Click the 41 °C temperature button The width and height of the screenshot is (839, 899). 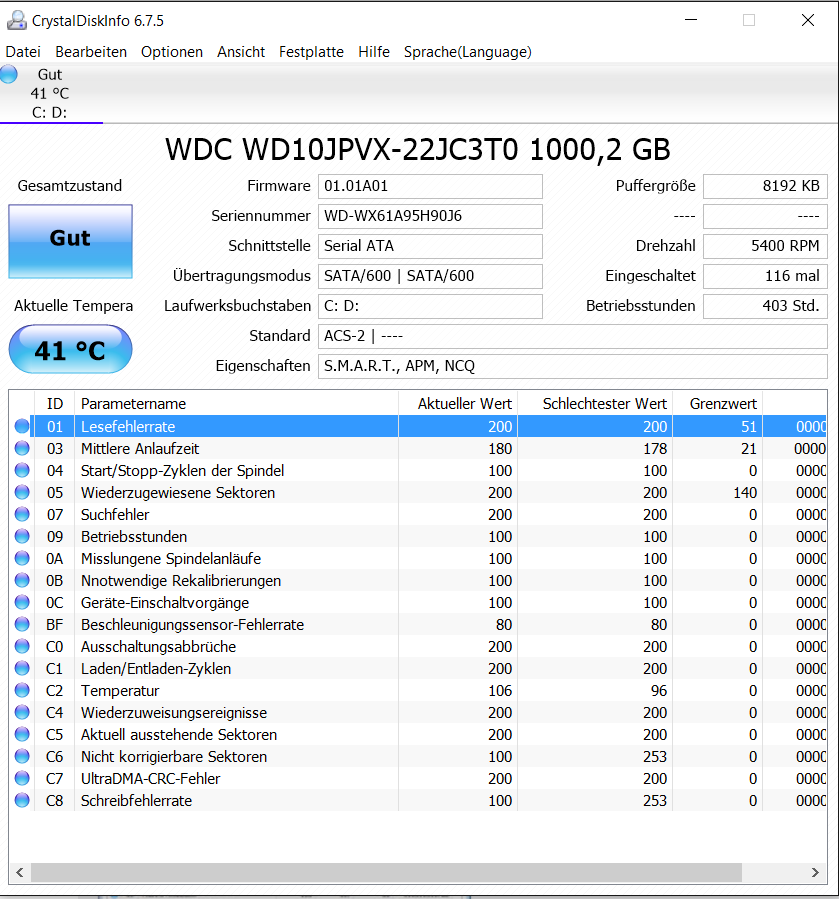(71, 349)
